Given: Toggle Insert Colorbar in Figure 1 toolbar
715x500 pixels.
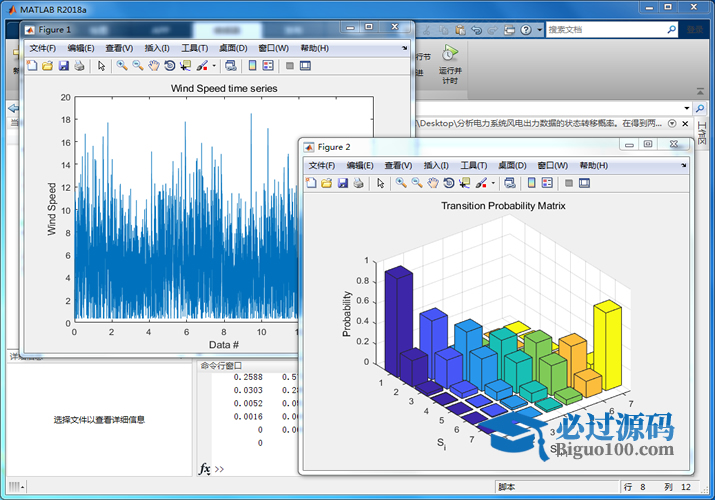Looking at the screenshot, I should [x=253, y=66].
